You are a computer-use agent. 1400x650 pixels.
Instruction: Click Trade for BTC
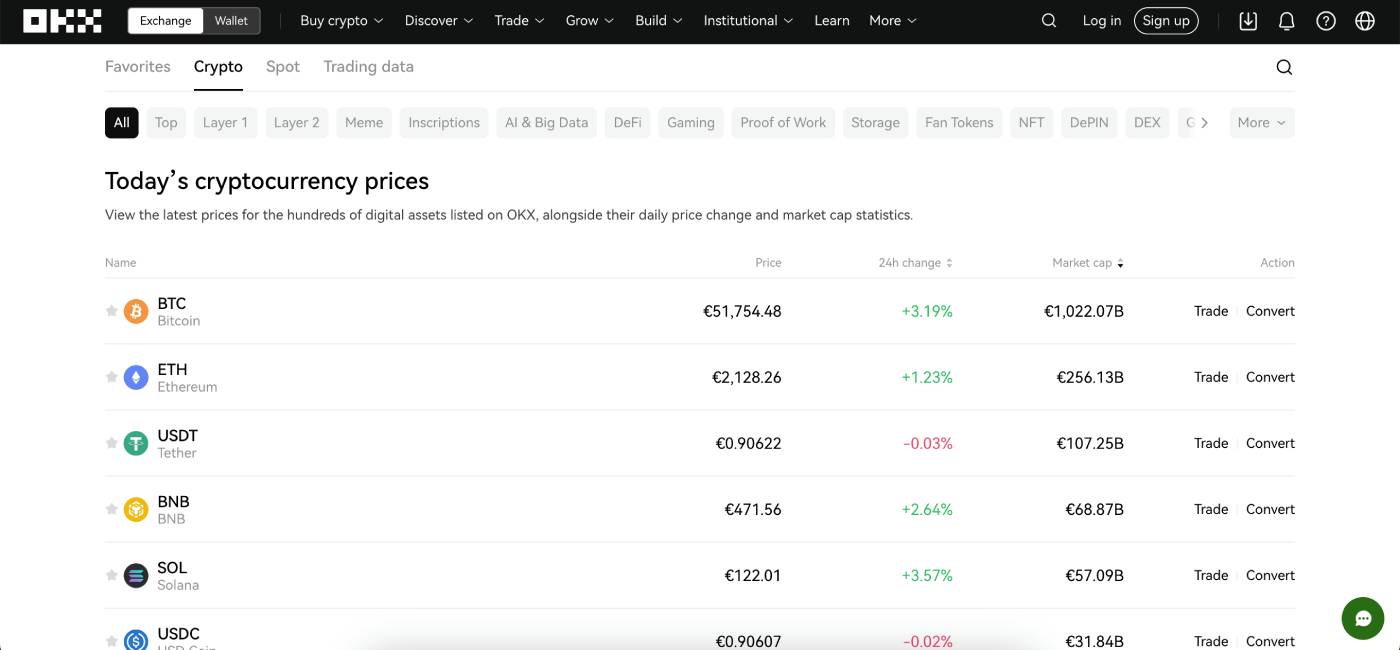pos(1211,311)
